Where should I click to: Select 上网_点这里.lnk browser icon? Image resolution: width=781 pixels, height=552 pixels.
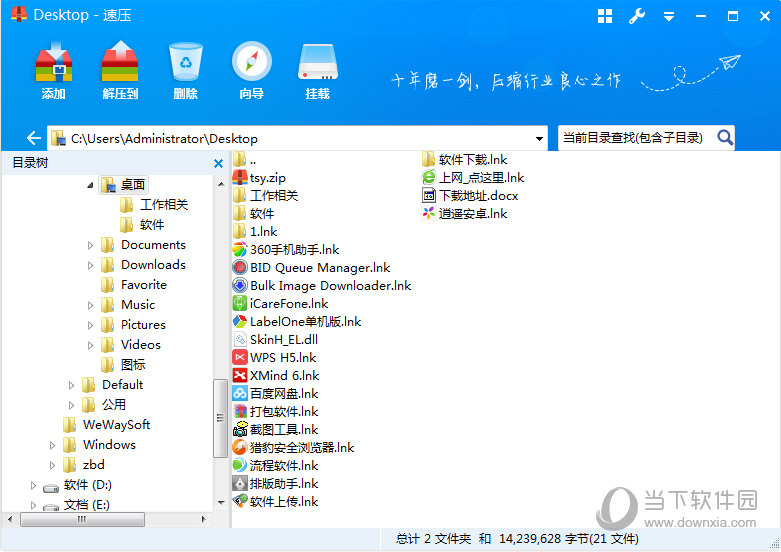(x=428, y=177)
